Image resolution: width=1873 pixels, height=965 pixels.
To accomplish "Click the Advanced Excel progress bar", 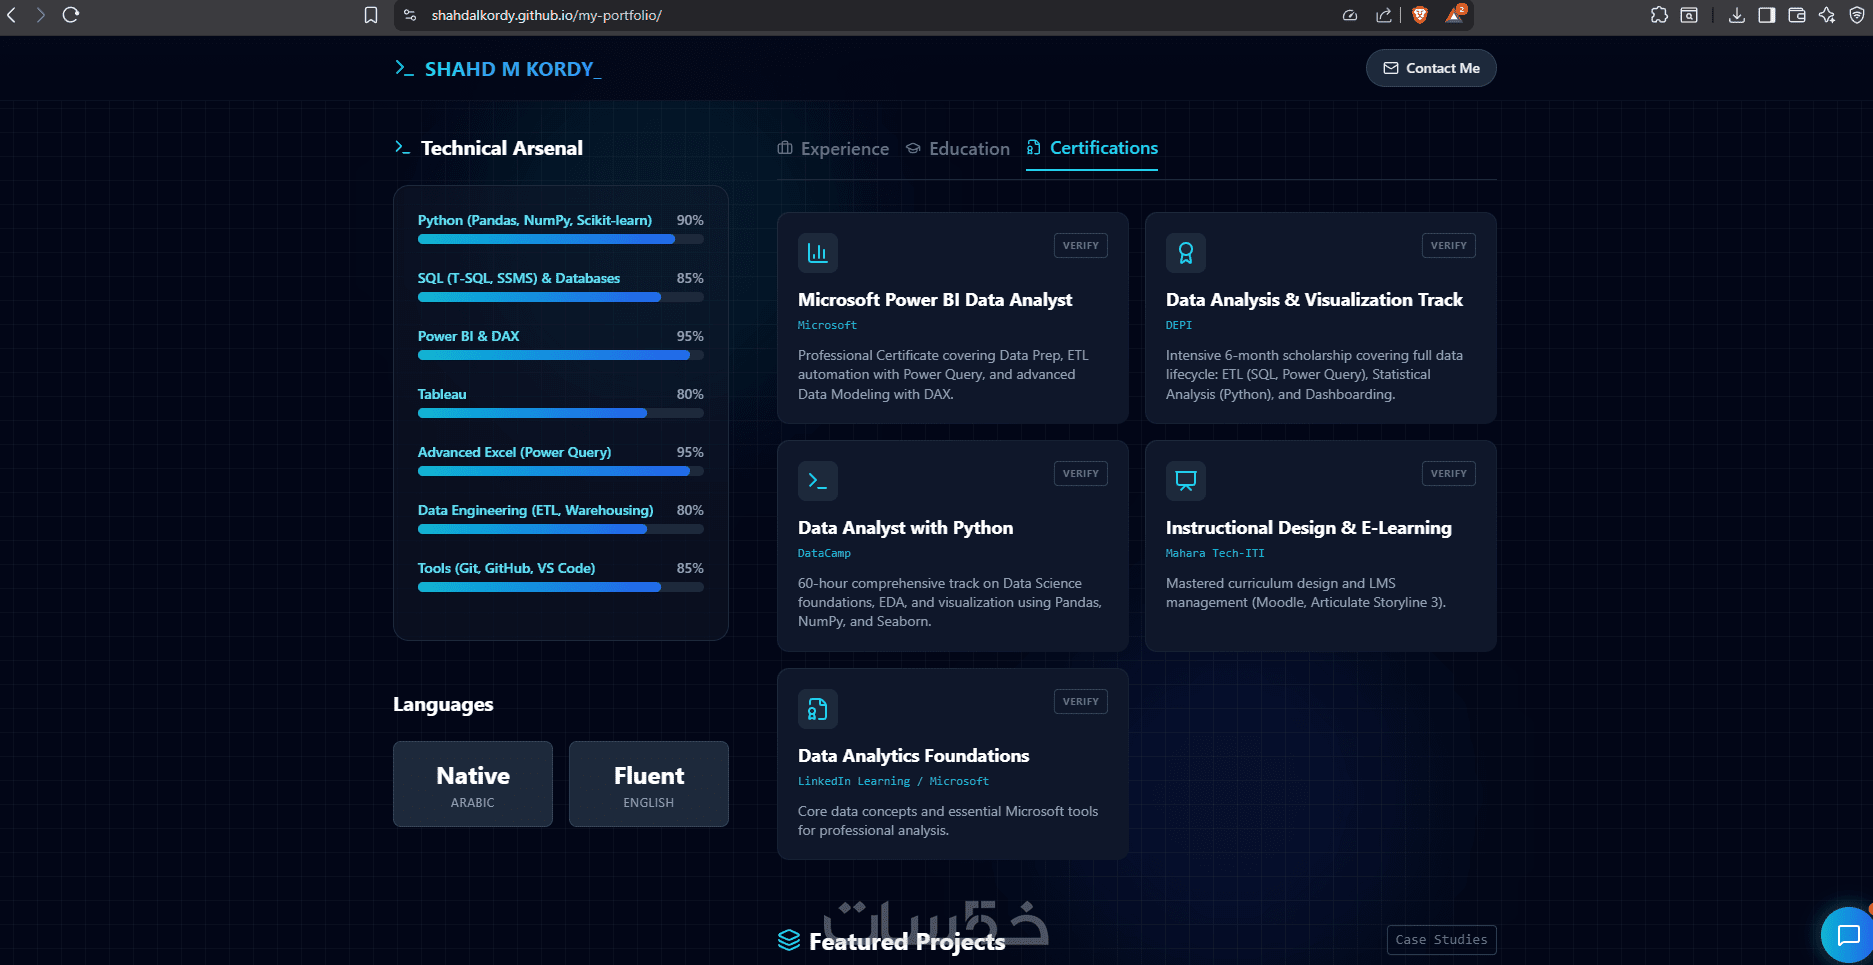I will [561, 471].
